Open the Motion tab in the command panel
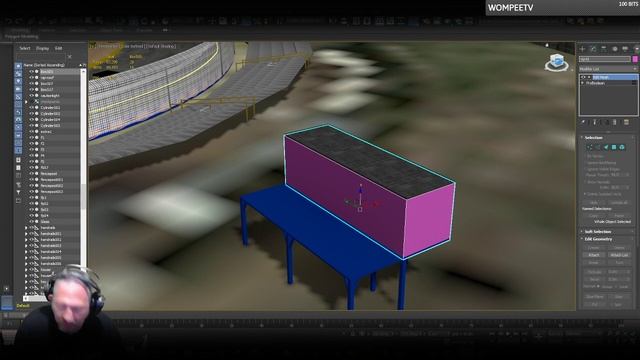Viewport: 640px width, 360px height. pos(615,49)
